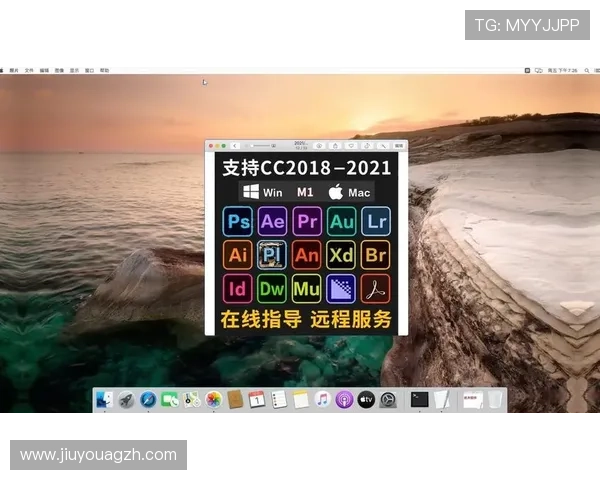Viewport: 600px width, 480px height.
Task: Open the Trash in the Dock
Action: (495, 400)
